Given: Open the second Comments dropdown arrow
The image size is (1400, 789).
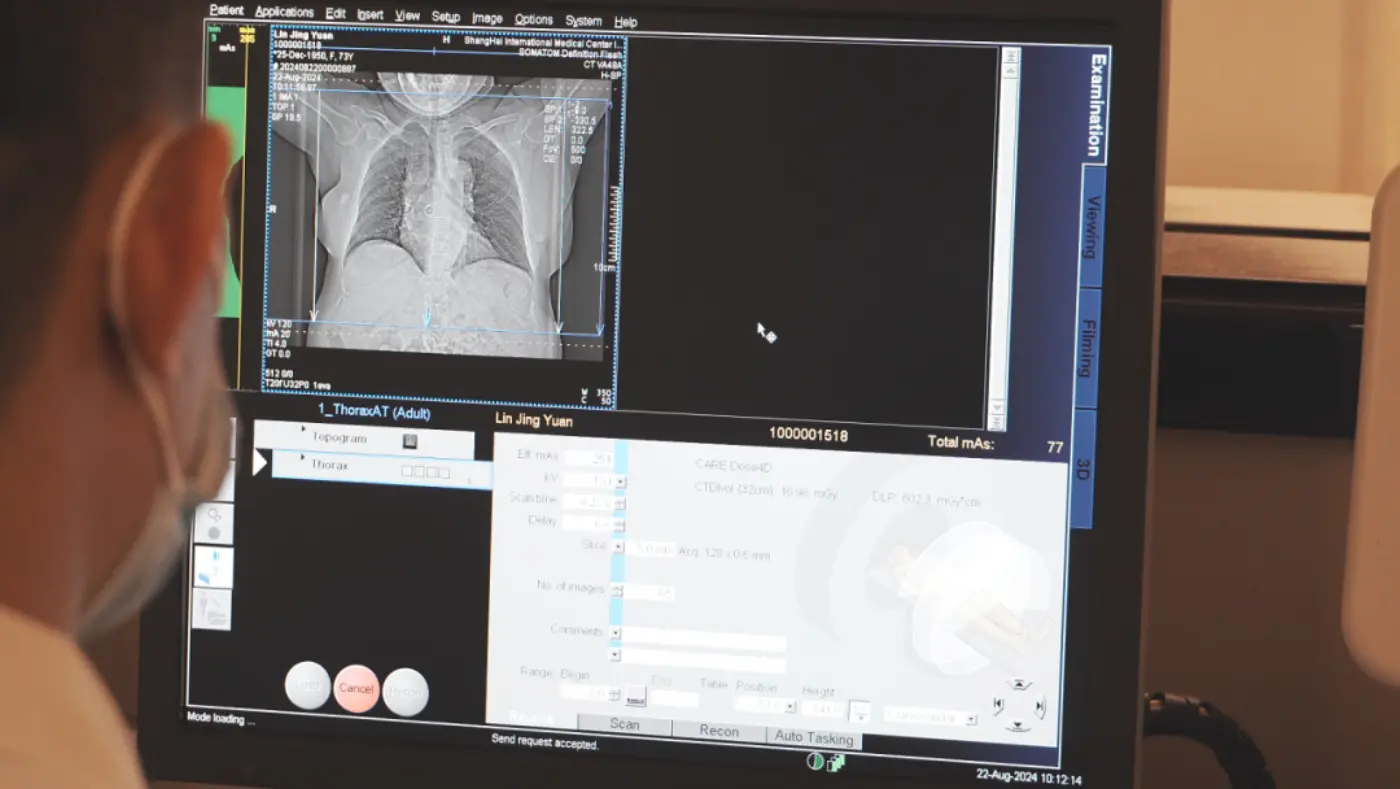Looking at the screenshot, I should [614, 655].
